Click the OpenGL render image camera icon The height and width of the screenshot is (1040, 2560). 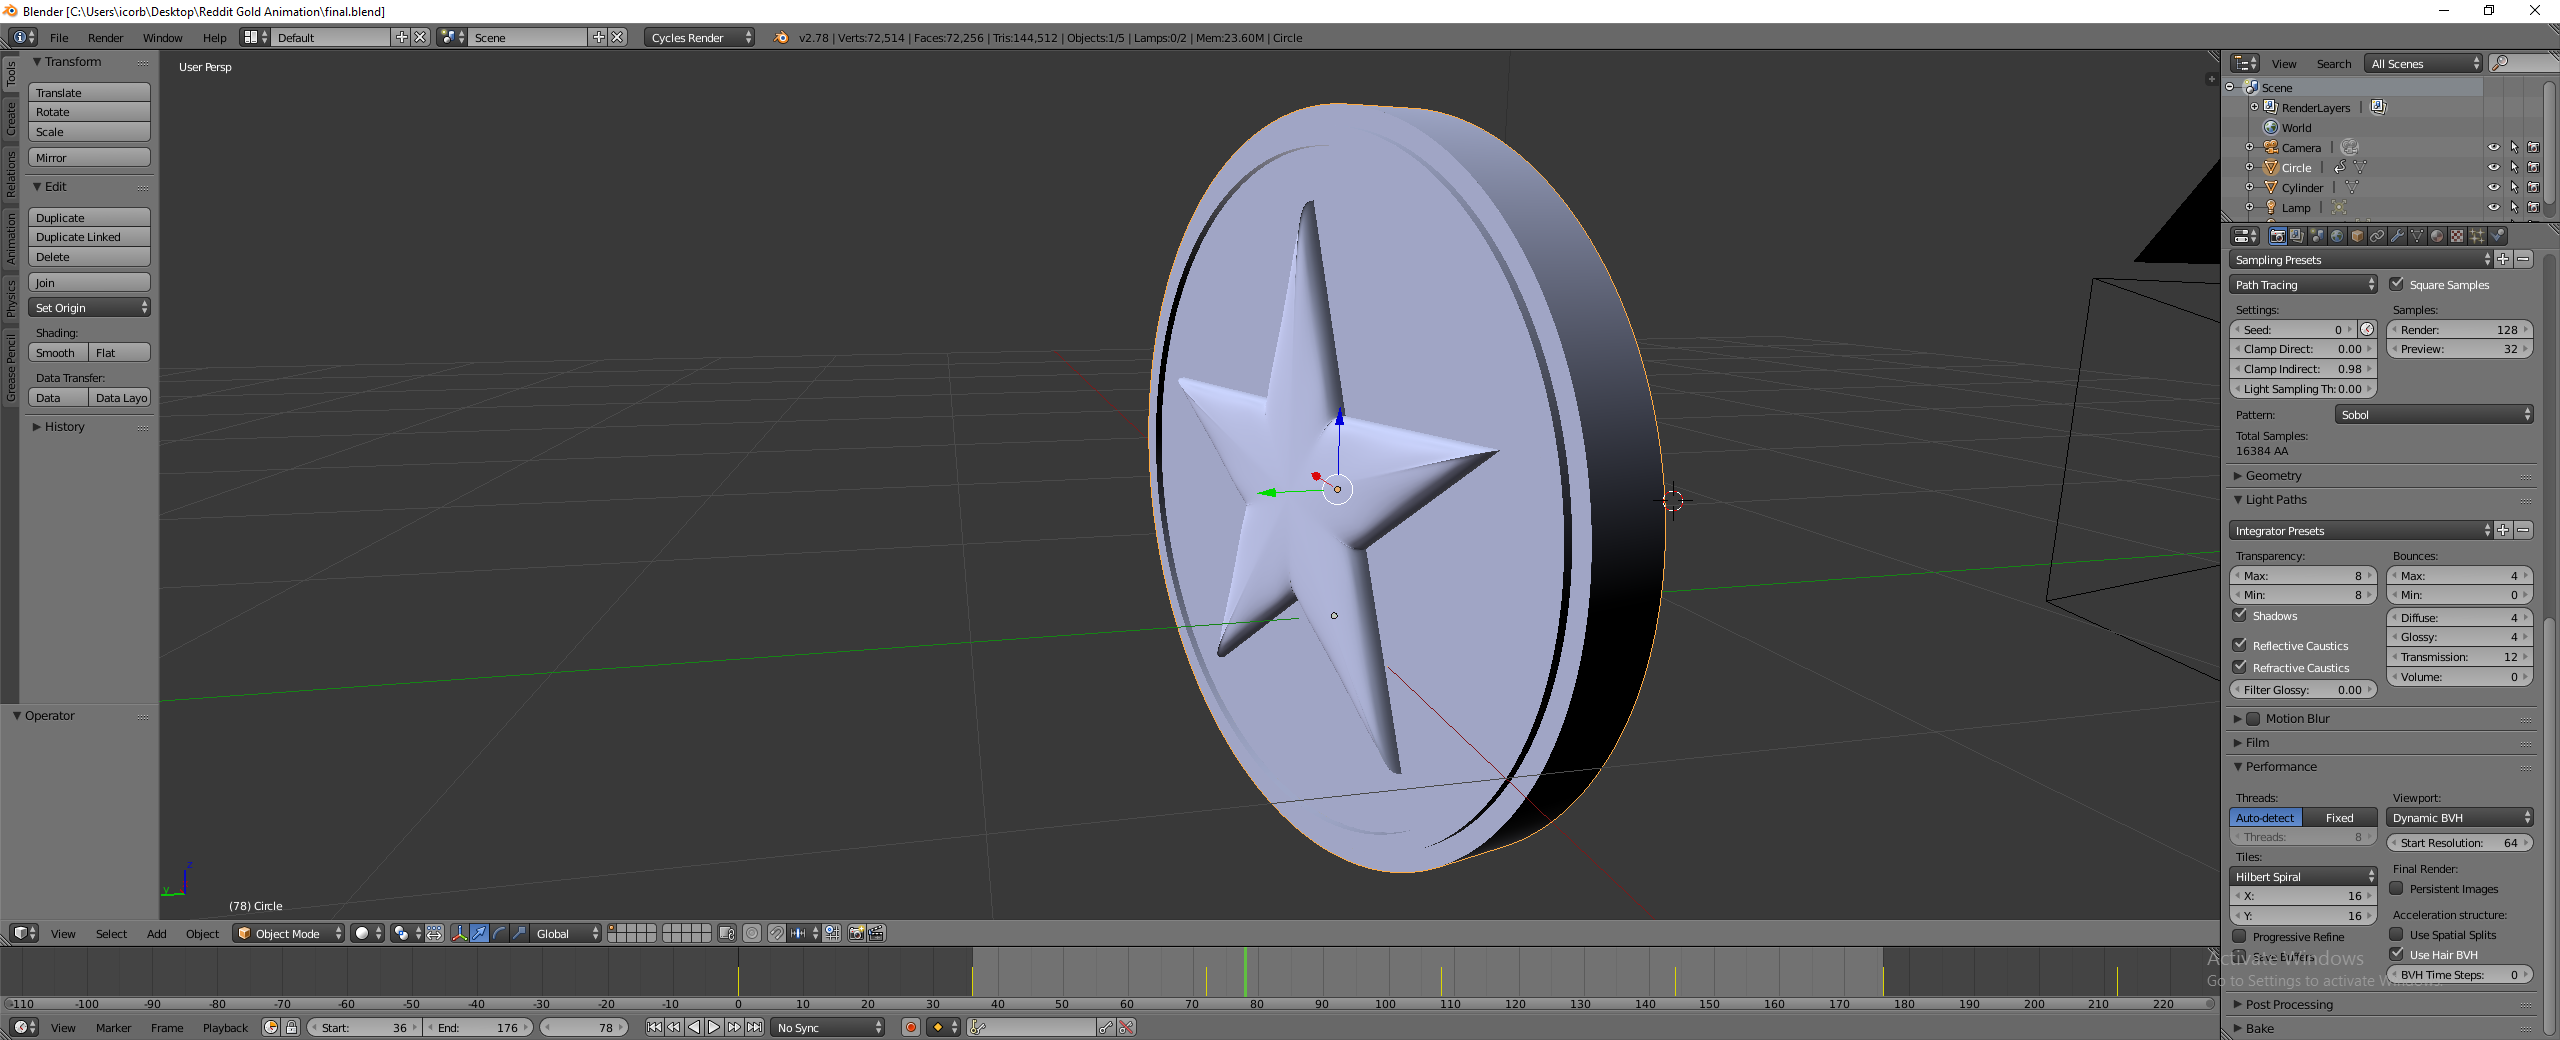(x=856, y=933)
